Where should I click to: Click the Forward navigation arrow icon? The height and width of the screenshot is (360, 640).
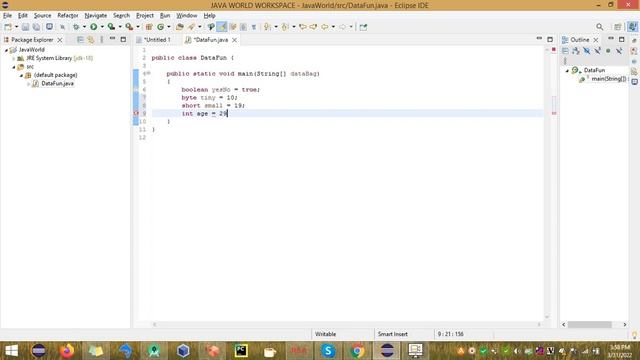click(342, 27)
